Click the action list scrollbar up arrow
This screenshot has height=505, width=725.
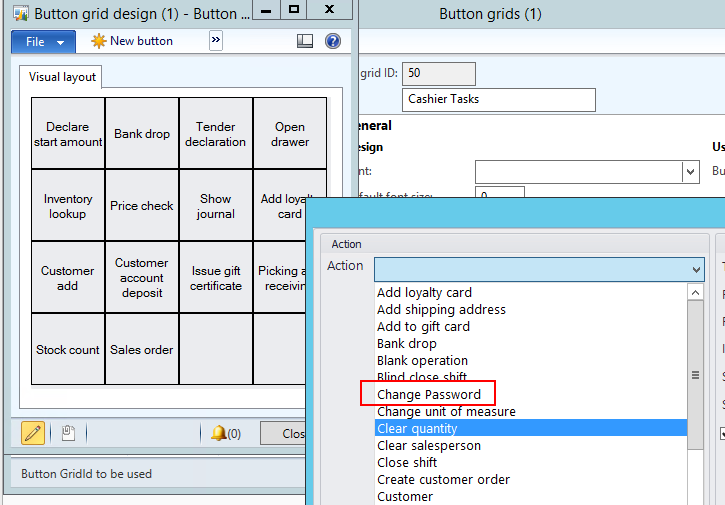(696, 292)
